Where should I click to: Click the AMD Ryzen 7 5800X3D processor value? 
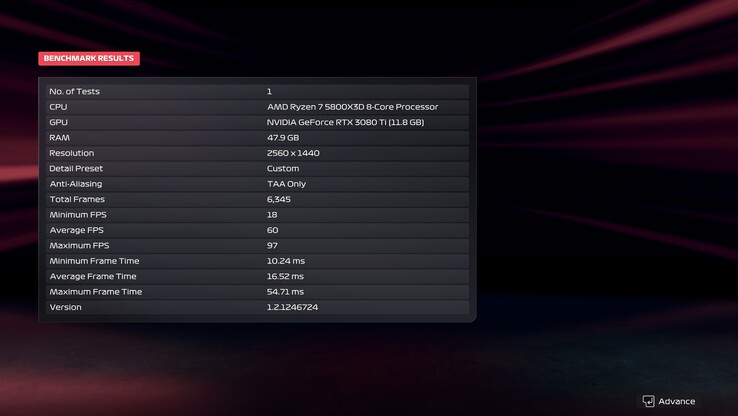click(x=352, y=107)
